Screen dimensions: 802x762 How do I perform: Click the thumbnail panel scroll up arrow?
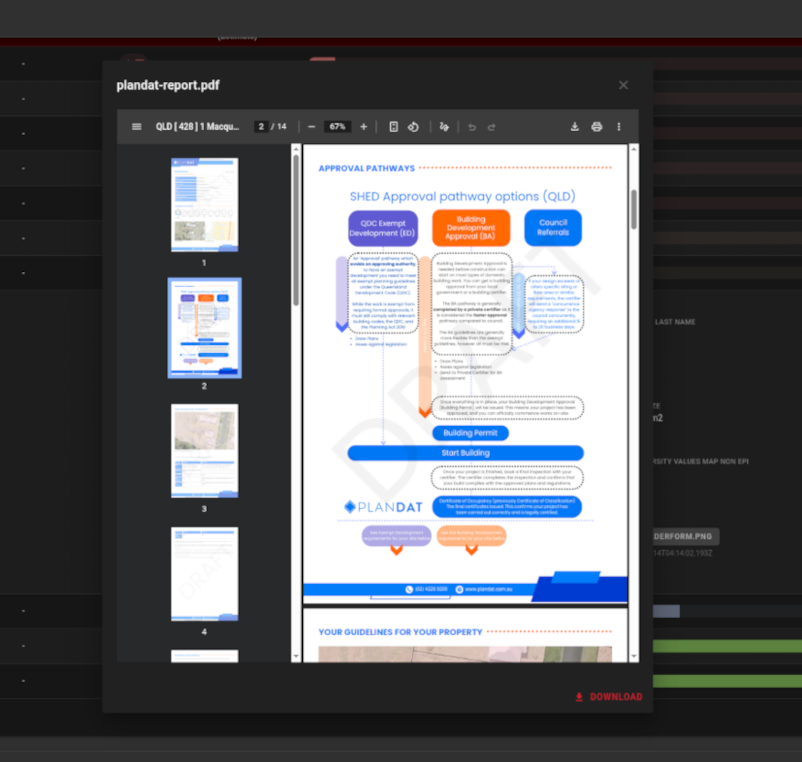tap(296, 149)
